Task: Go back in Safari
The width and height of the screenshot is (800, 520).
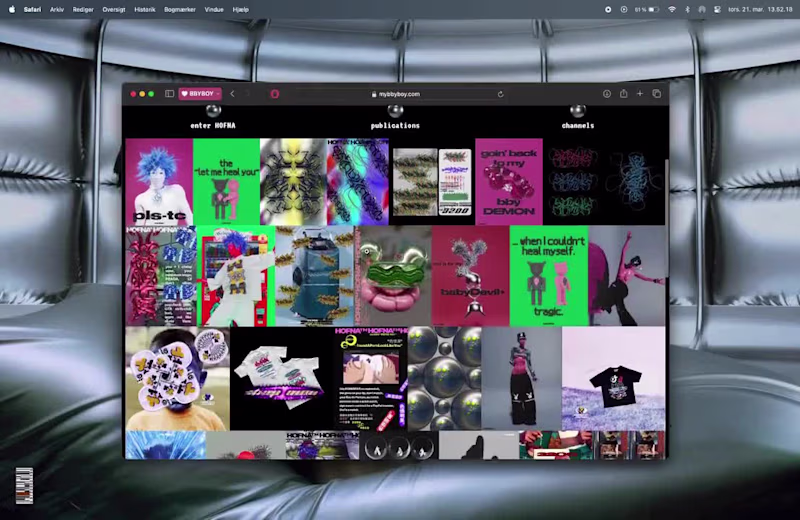Action: pyautogui.click(x=233, y=94)
